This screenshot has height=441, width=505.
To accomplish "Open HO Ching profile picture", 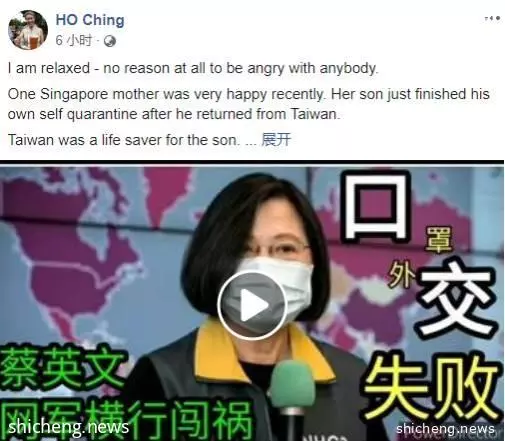I will pos(28,30).
